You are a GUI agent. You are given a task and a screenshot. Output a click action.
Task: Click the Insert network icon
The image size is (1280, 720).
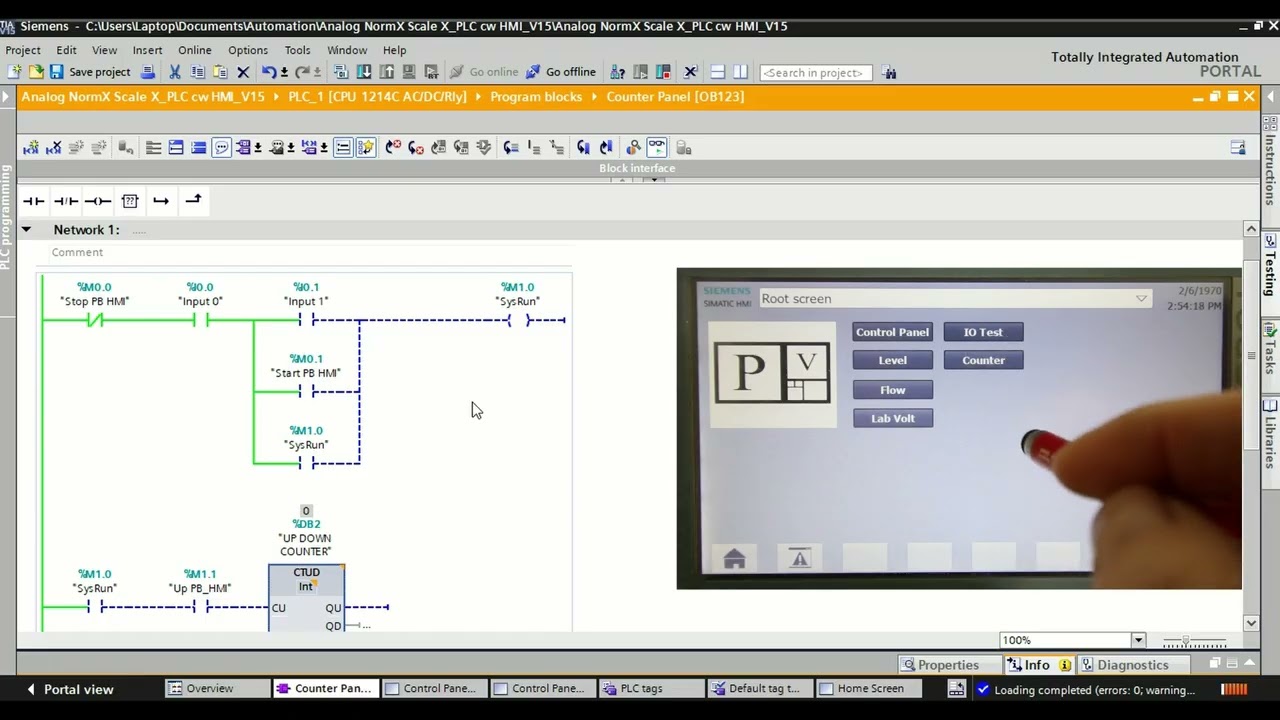pyautogui.click(x=31, y=148)
